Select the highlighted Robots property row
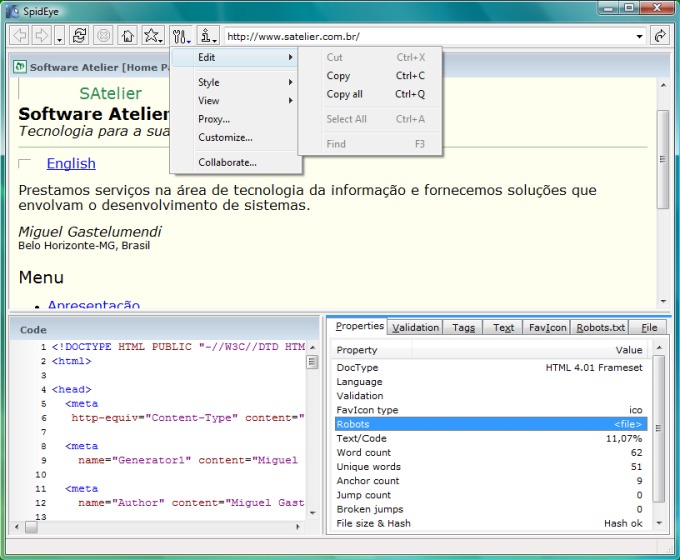This screenshot has width=680, height=560. pyautogui.click(x=491, y=424)
